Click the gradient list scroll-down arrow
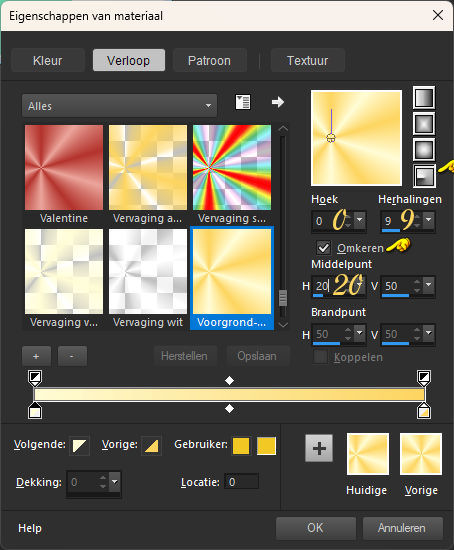 (283, 325)
